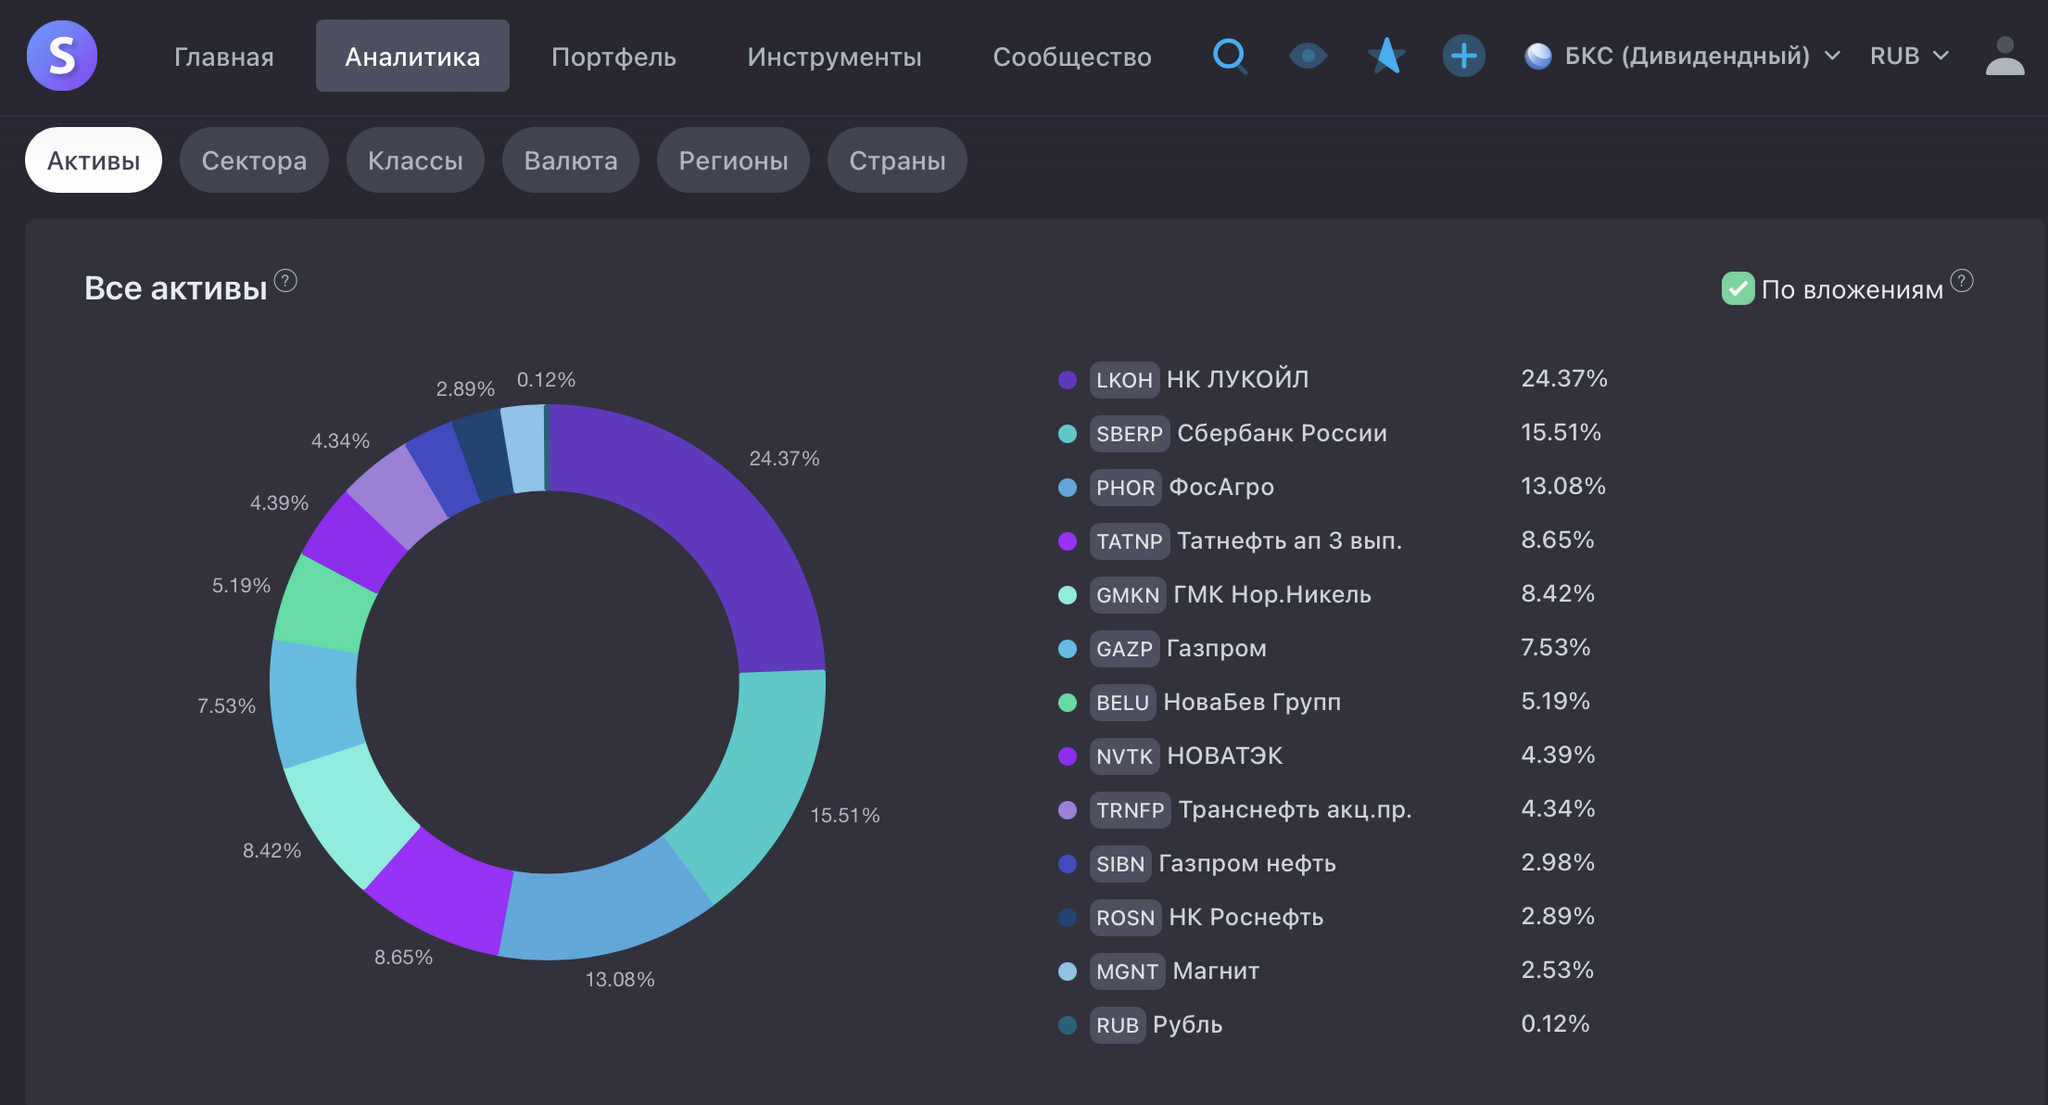
Task: Open help icon next to По вложениям
Action: [x=1962, y=281]
